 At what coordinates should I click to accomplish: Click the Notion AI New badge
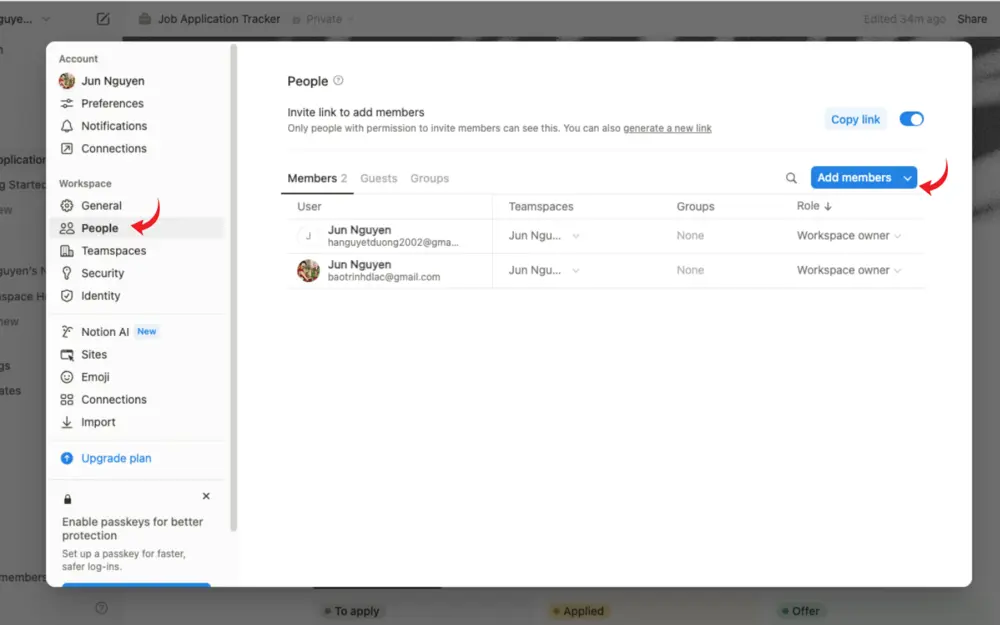click(x=147, y=332)
